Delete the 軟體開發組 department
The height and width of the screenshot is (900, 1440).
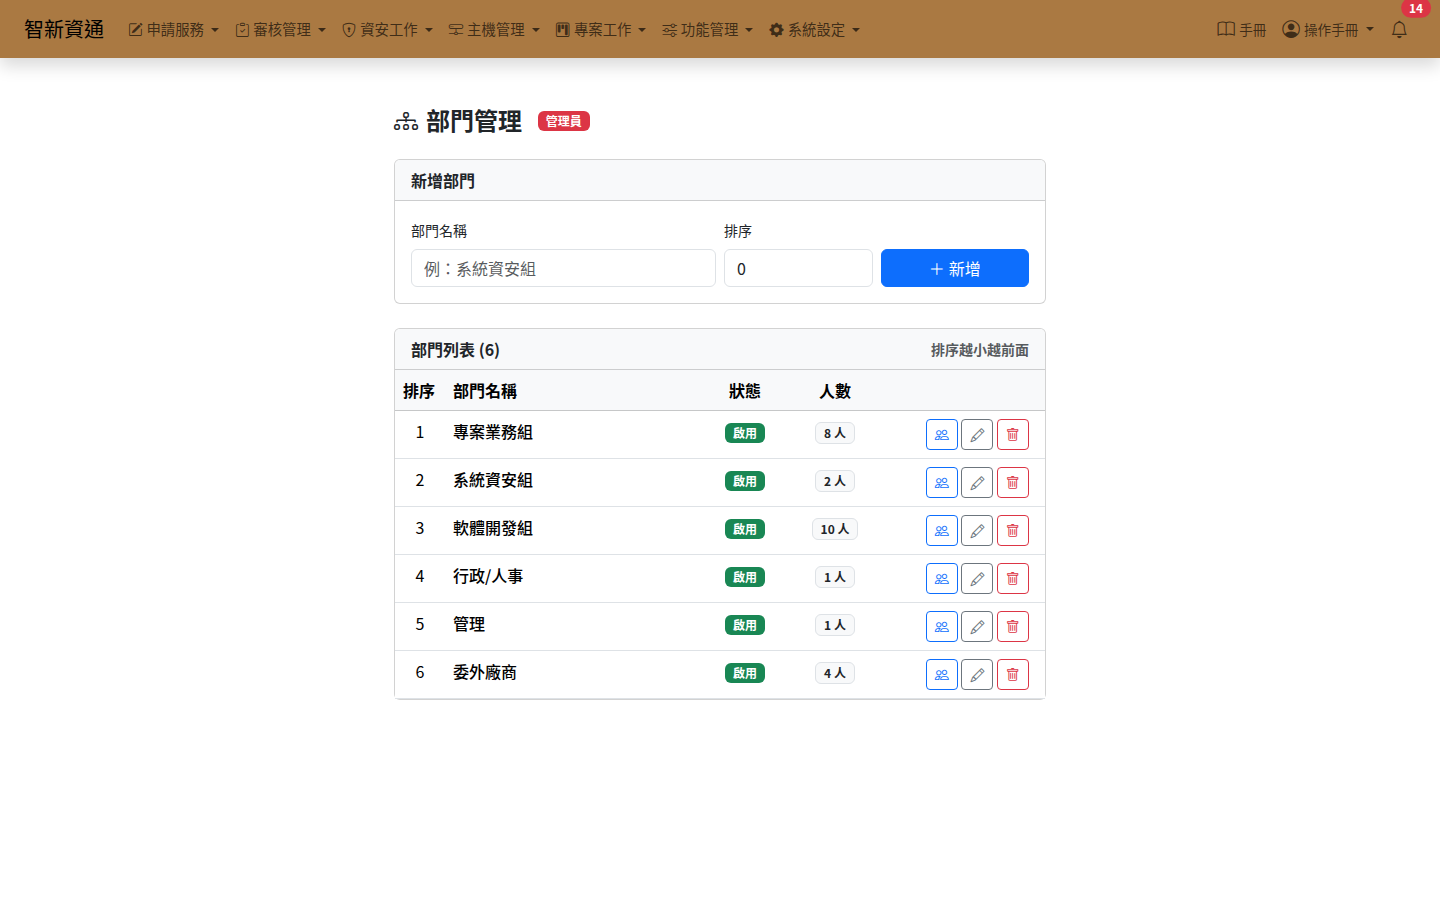coord(1013,531)
